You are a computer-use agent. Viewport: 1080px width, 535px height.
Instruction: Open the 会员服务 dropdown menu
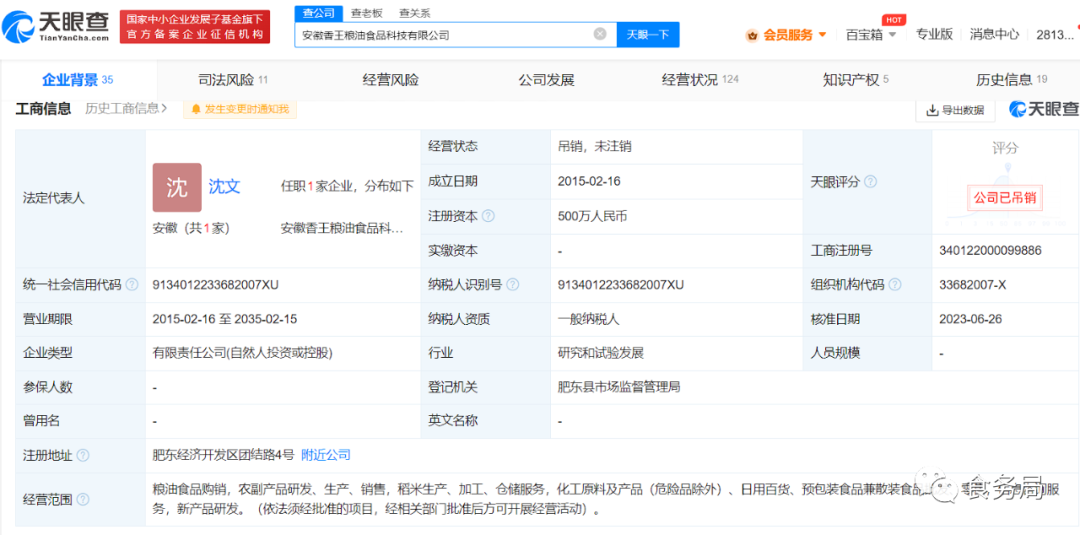click(794, 34)
